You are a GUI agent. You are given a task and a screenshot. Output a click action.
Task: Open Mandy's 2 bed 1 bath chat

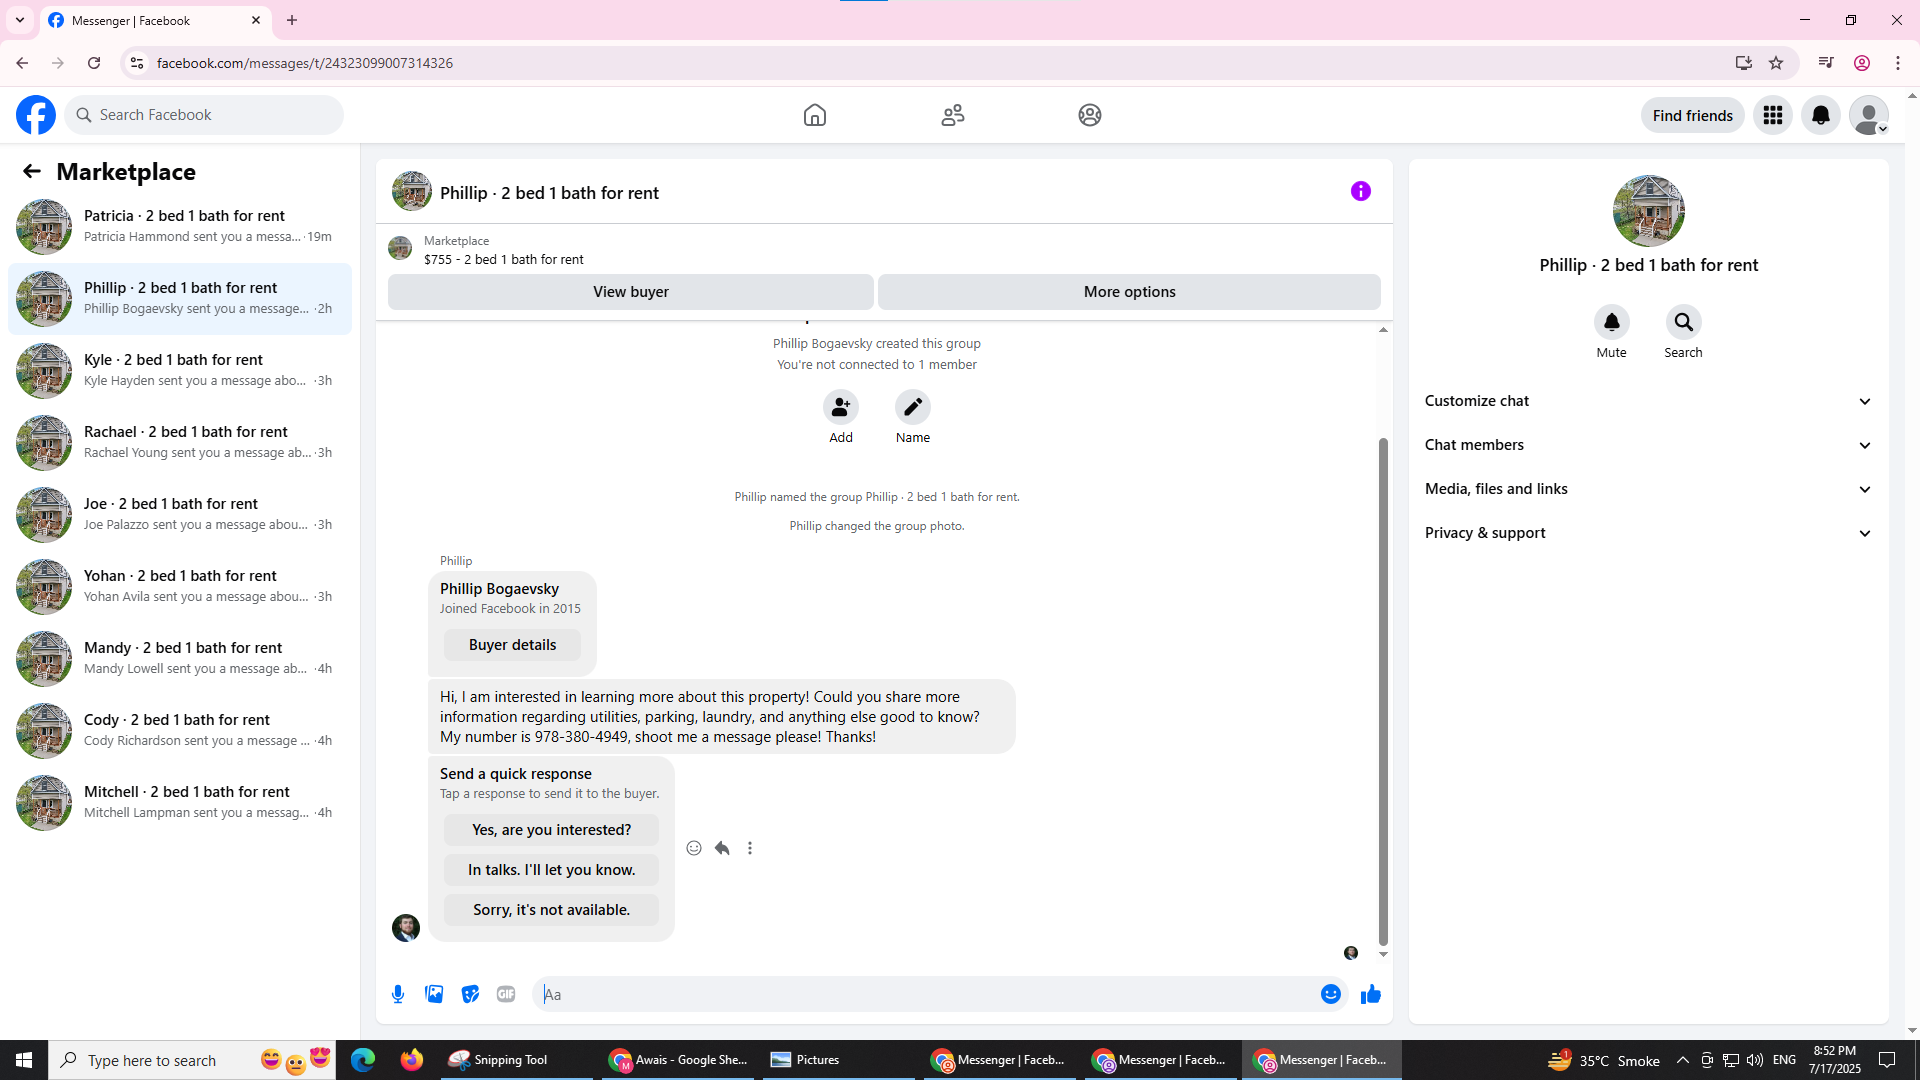tap(180, 658)
